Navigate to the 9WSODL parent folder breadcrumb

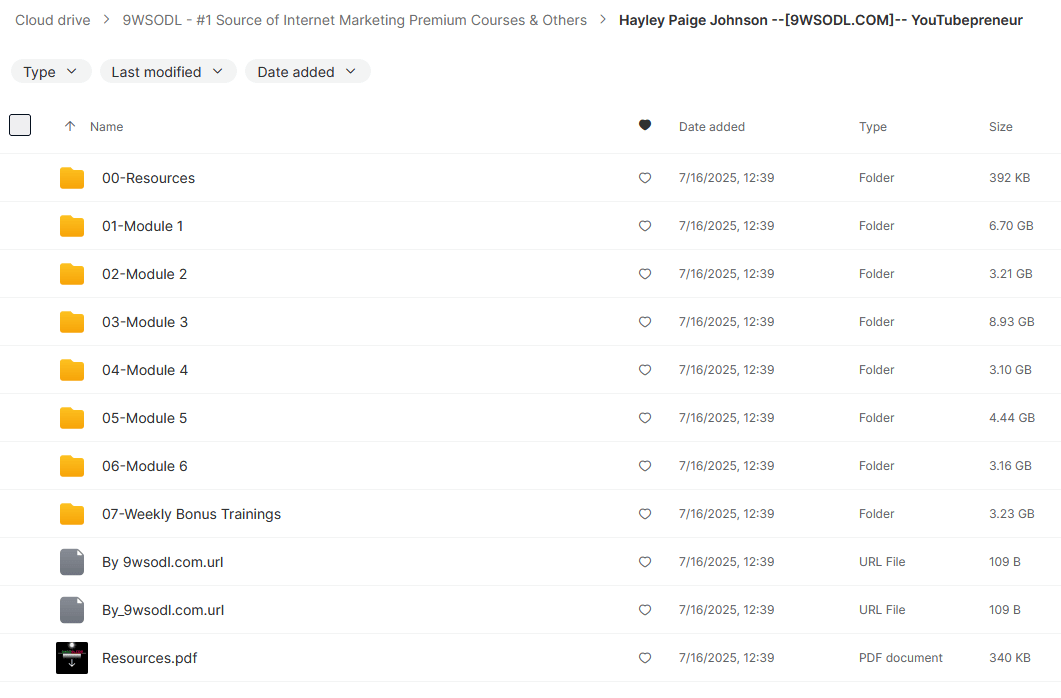click(x=354, y=20)
